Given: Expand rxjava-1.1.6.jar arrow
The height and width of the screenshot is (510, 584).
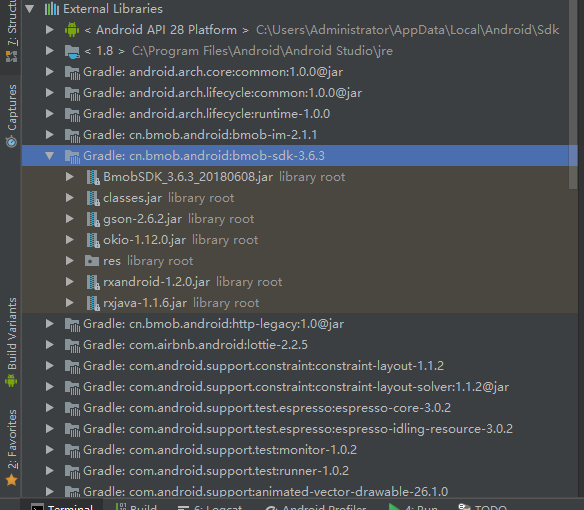Looking at the screenshot, I should coord(70,303).
